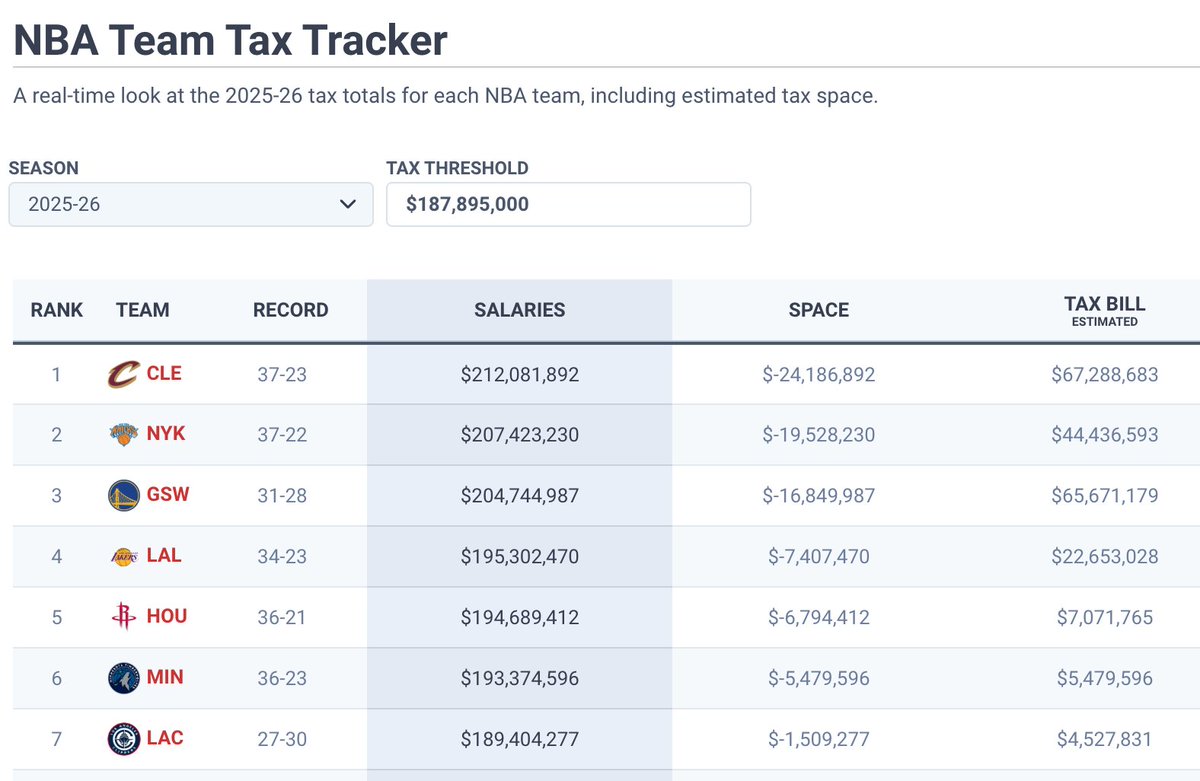Screen dimensions: 1200x781
Task: Open the GSW team link
Action: point(168,495)
